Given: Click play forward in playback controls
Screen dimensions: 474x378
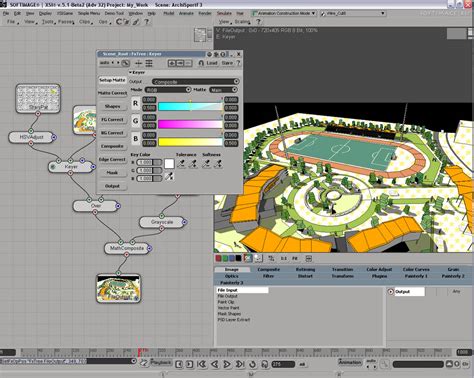Looking at the screenshot, I should [226, 364].
